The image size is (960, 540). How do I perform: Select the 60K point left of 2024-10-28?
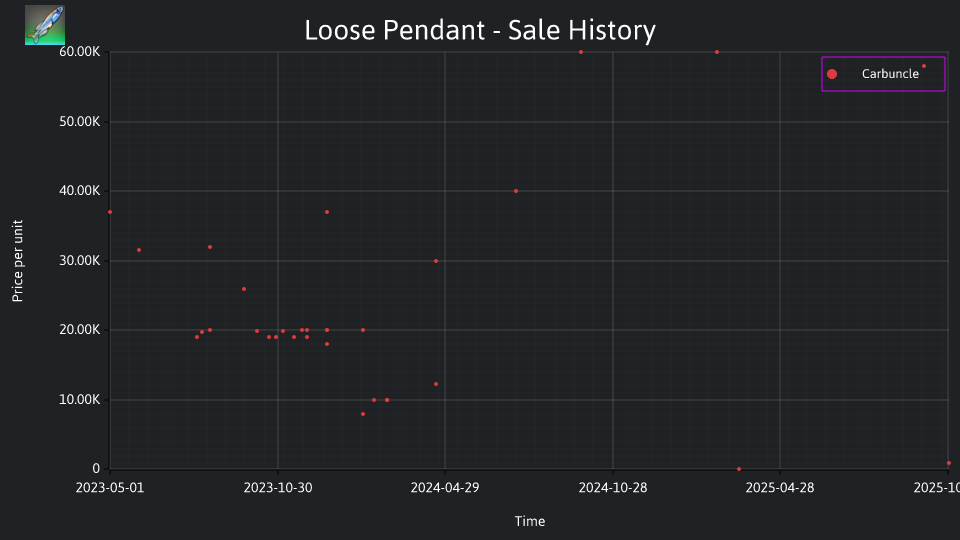(x=581, y=52)
